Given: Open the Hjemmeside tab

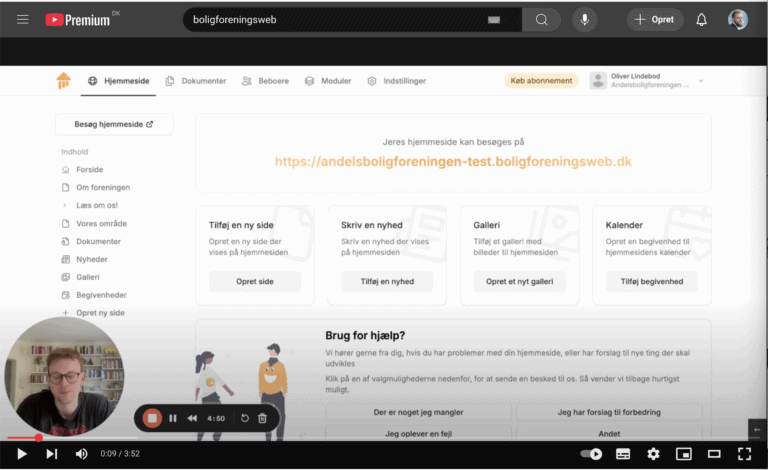Looking at the screenshot, I should click(119, 81).
